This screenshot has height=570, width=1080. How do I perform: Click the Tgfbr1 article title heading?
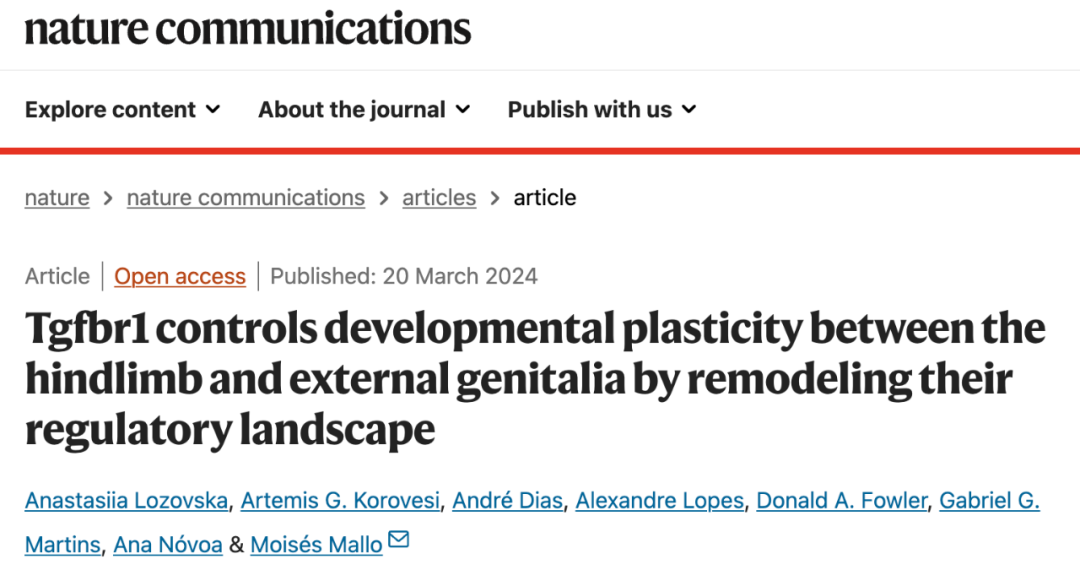click(534, 380)
